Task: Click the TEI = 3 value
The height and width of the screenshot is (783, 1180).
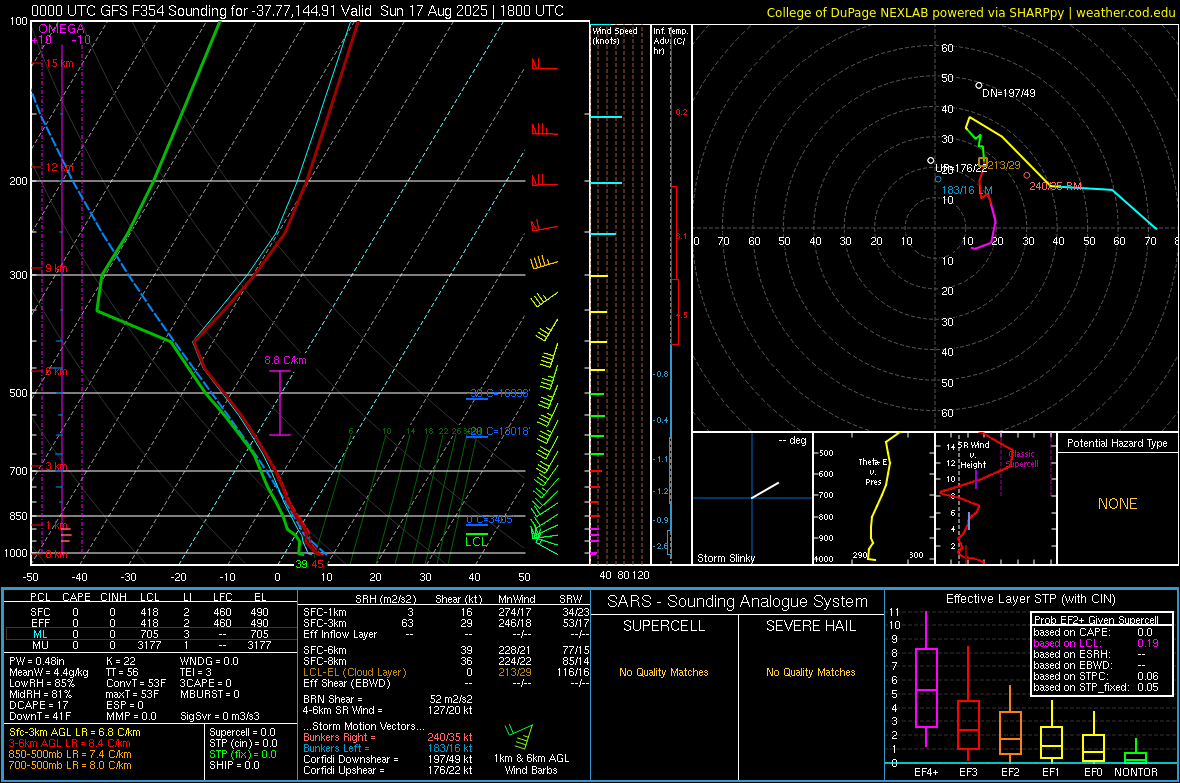Action: (196, 672)
